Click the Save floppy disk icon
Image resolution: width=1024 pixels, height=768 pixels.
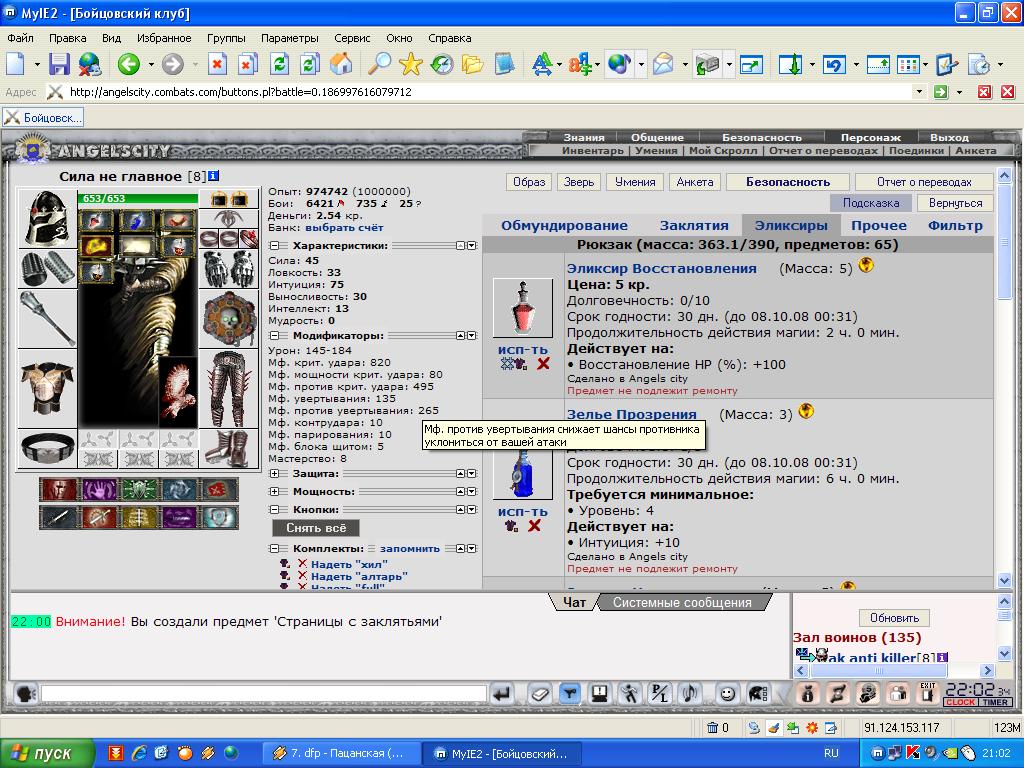[59, 64]
